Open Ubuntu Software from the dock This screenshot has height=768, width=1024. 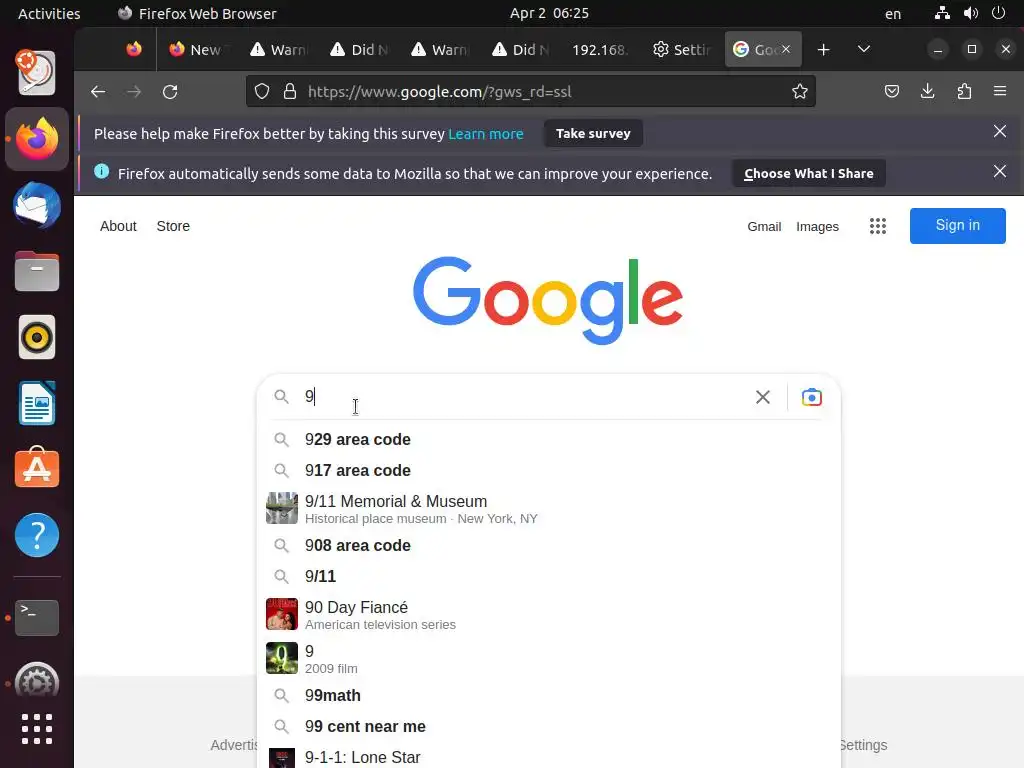37,469
